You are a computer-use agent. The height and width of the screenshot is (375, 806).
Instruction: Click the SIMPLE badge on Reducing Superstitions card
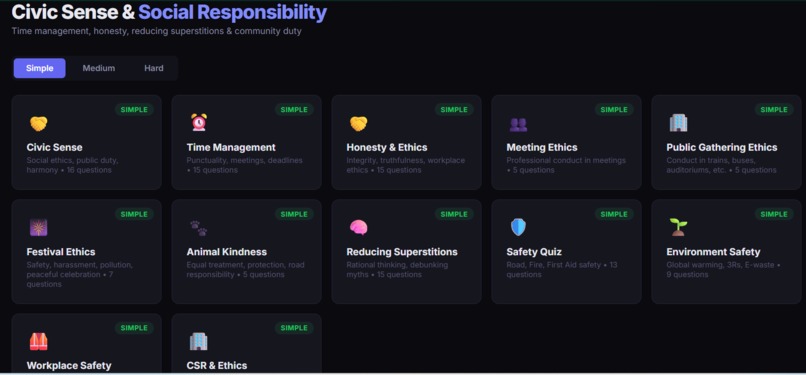pyautogui.click(x=454, y=214)
